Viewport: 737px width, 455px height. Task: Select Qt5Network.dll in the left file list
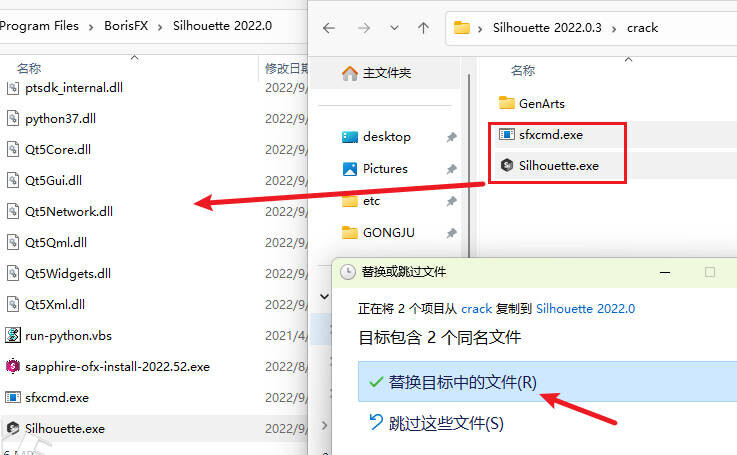coord(69,211)
